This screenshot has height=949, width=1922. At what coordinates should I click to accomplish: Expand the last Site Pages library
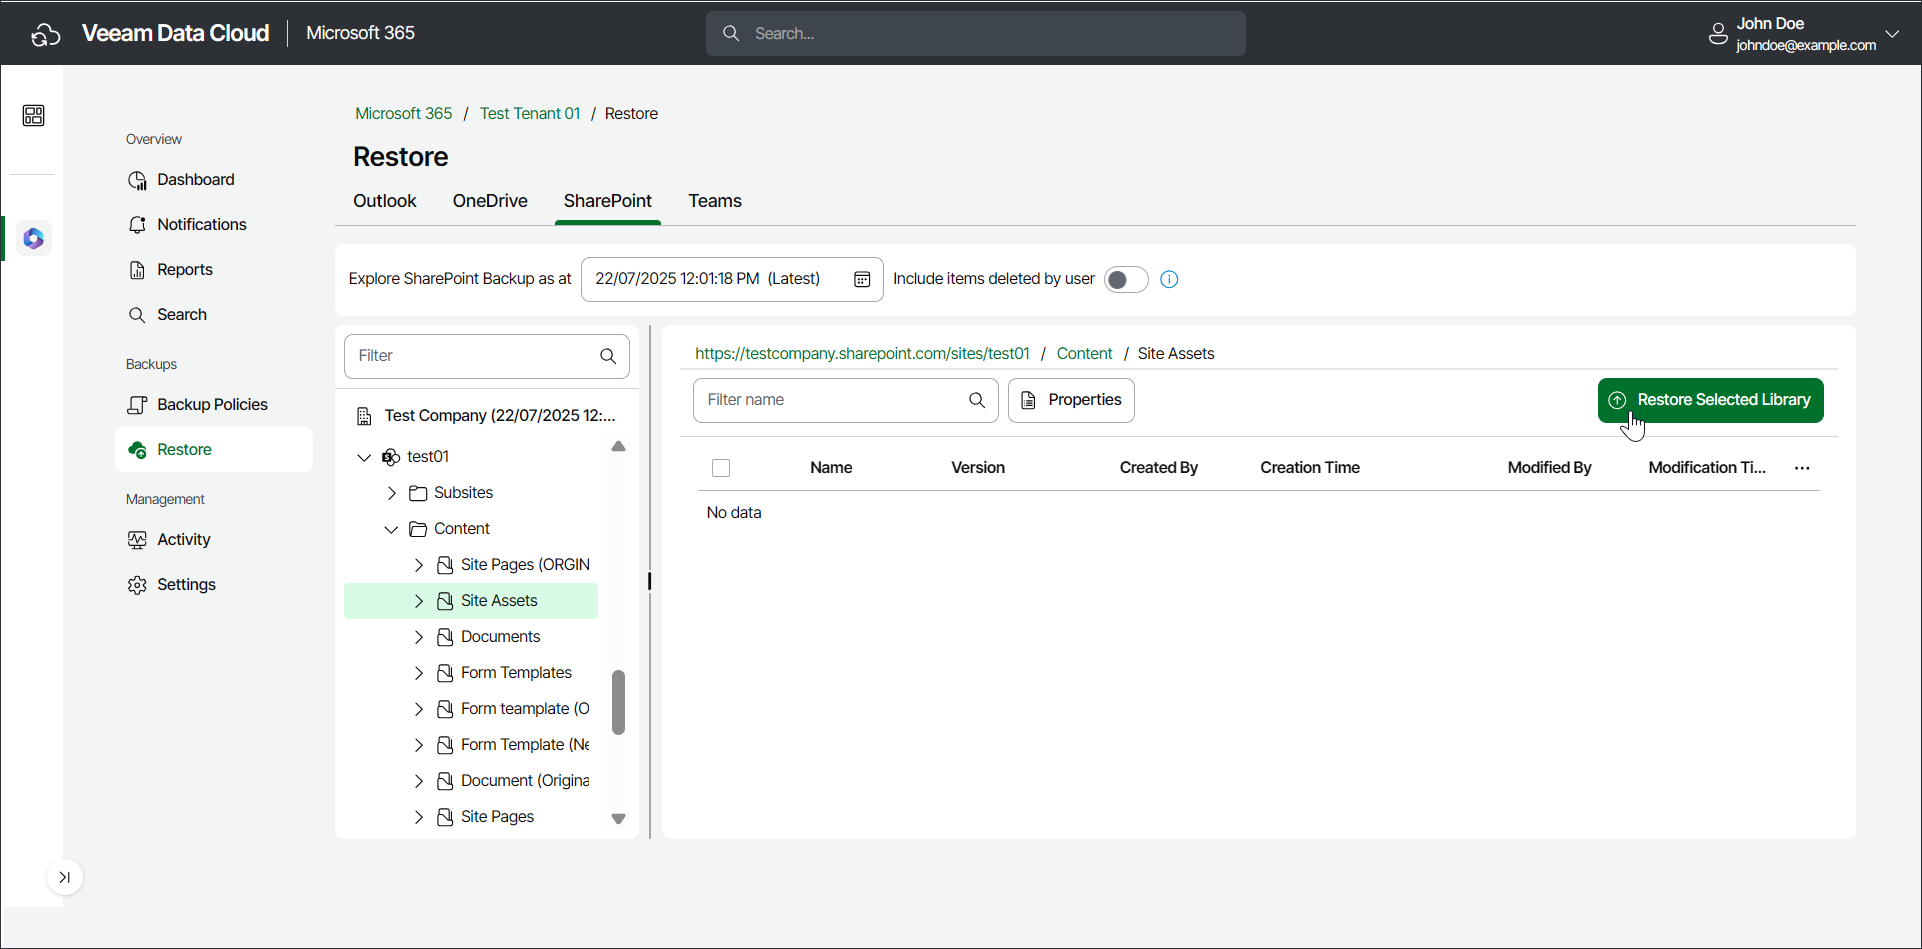click(x=419, y=817)
